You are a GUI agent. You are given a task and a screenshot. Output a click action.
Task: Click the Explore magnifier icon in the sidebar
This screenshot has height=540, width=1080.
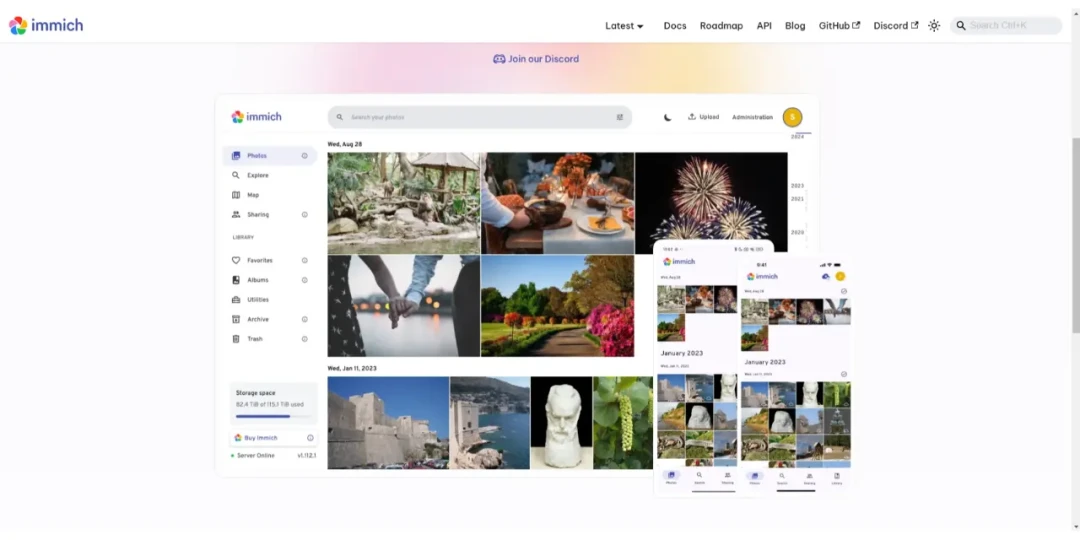[x=236, y=175]
